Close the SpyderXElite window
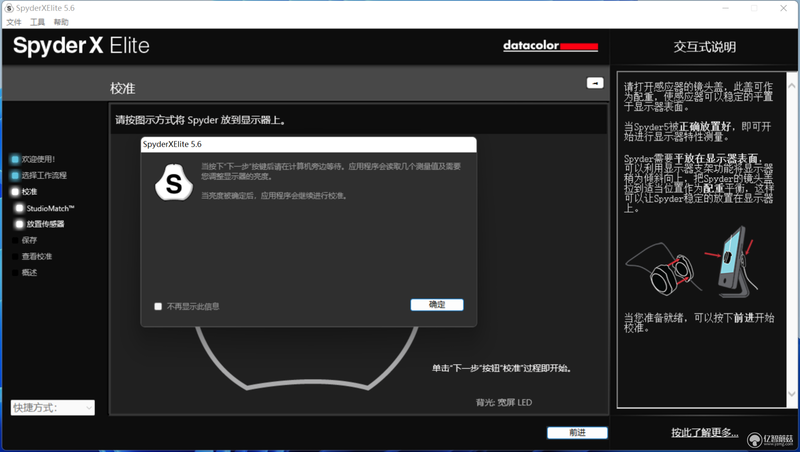The height and width of the screenshot is (452, 800). click(x=783, y=8)
